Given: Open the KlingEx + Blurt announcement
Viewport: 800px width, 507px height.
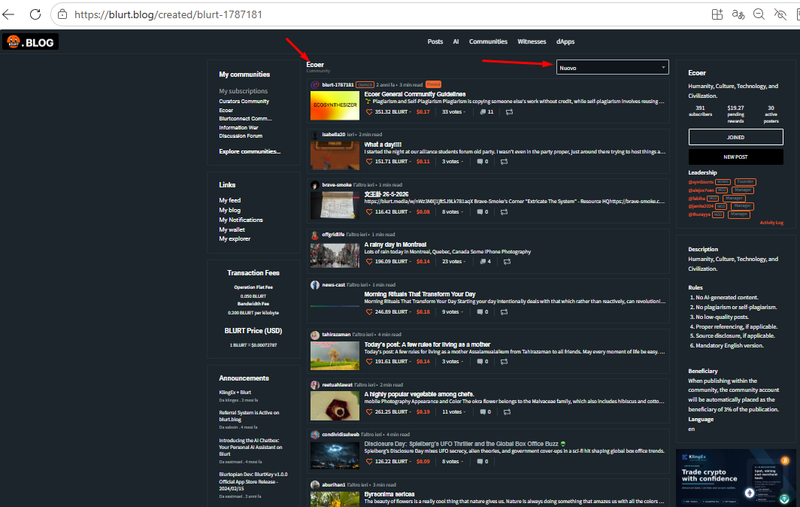Looking at the screenshot, I should coord(235,392).
